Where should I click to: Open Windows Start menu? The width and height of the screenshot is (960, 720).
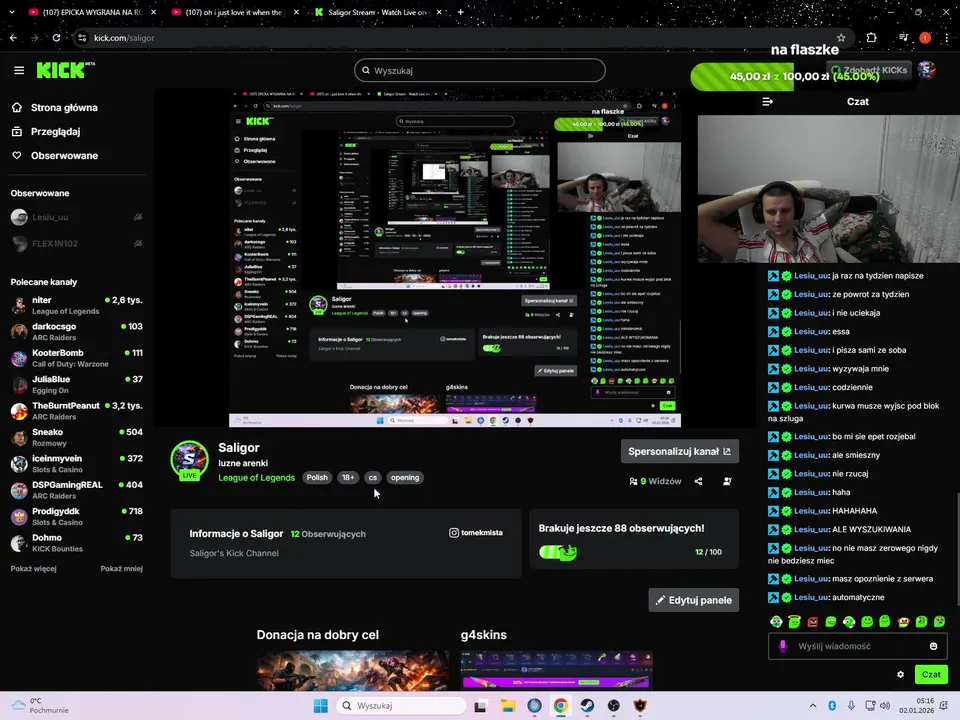(x=320, y=706)
